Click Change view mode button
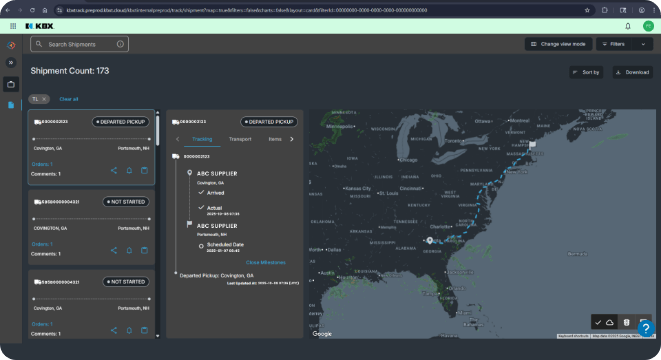The image size is (661, 360). (x=558, y=44)
